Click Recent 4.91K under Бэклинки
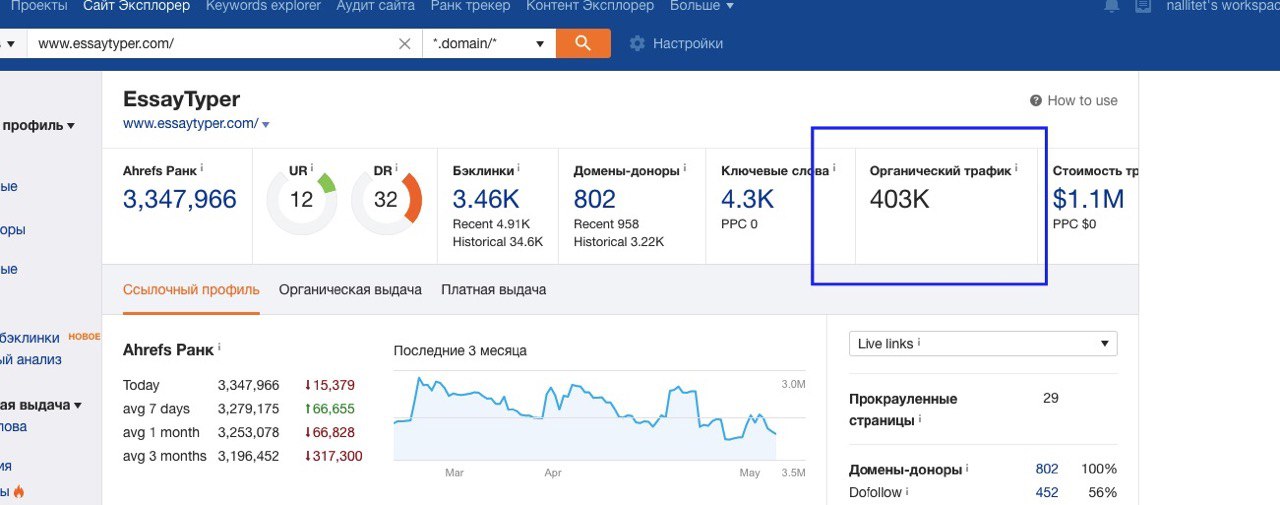 (x=491, y=224)
